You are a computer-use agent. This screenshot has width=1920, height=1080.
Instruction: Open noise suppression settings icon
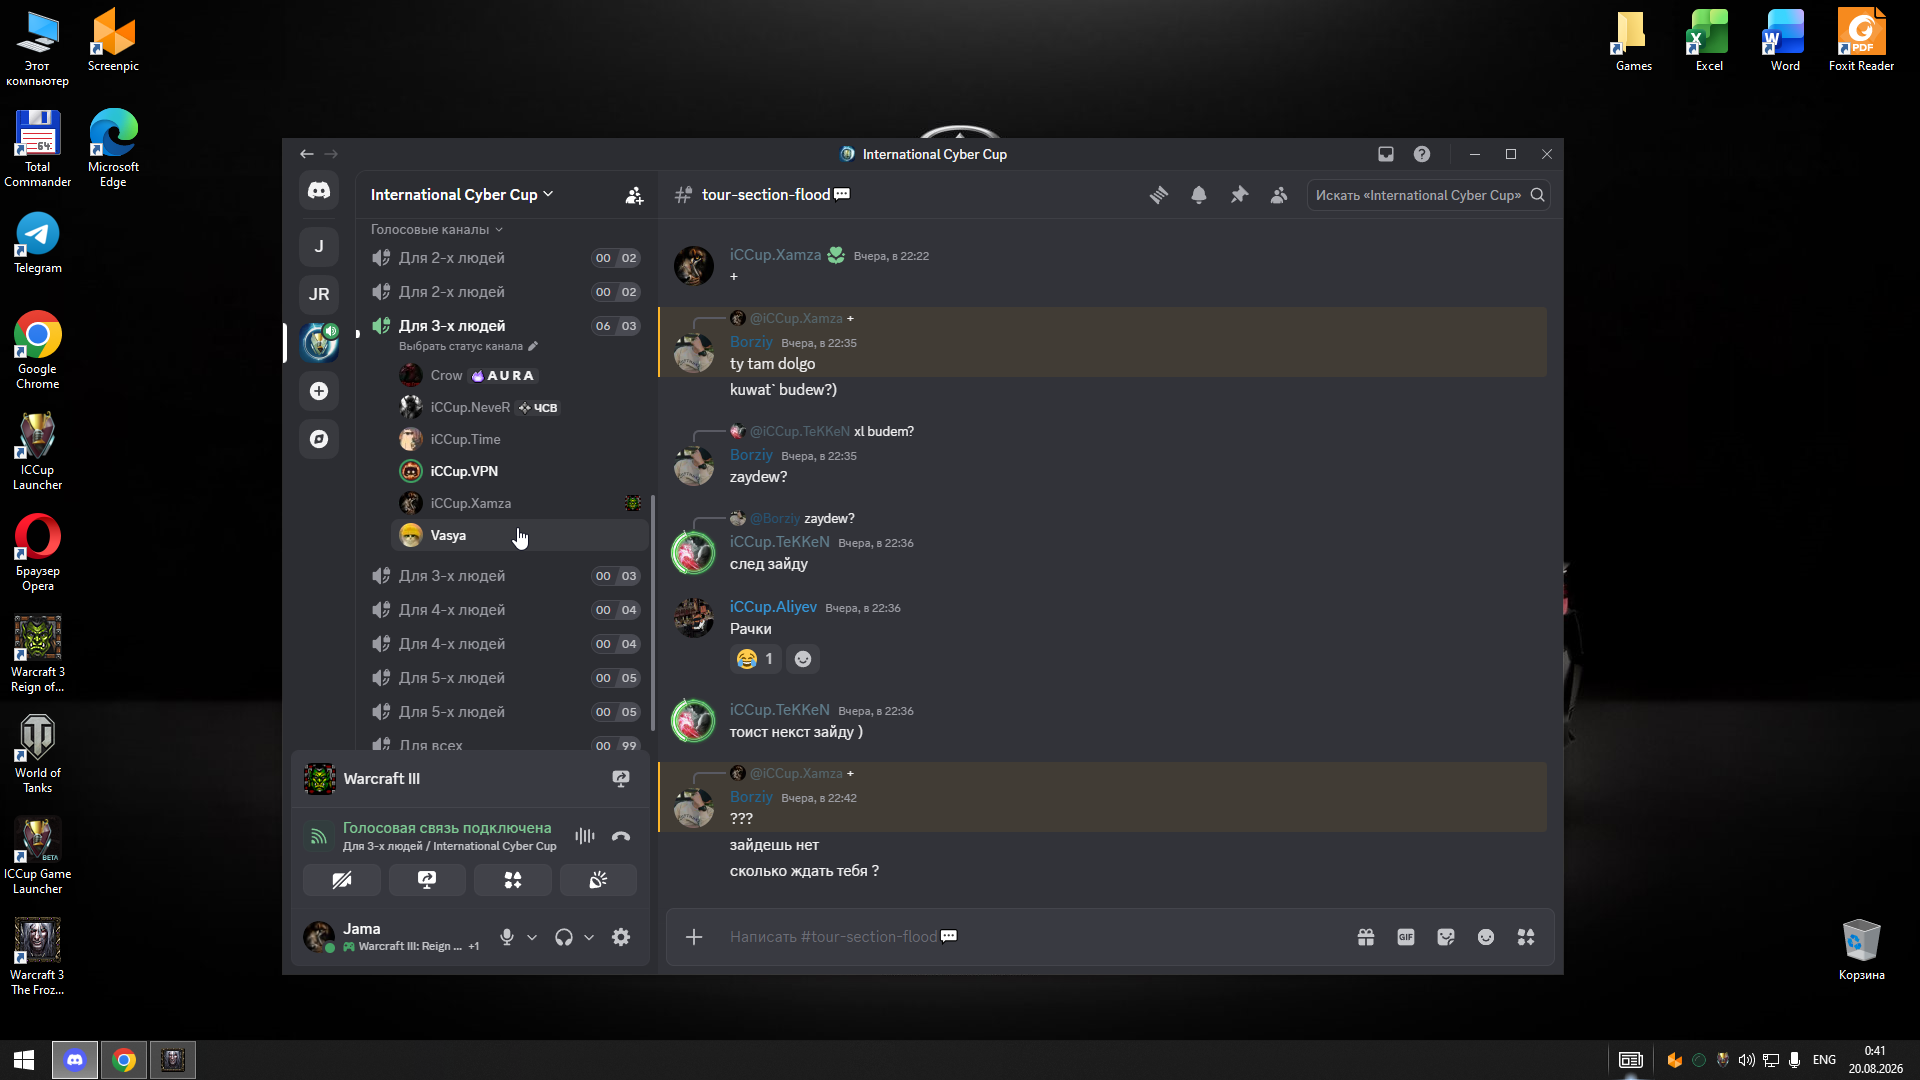coord(585,836)
